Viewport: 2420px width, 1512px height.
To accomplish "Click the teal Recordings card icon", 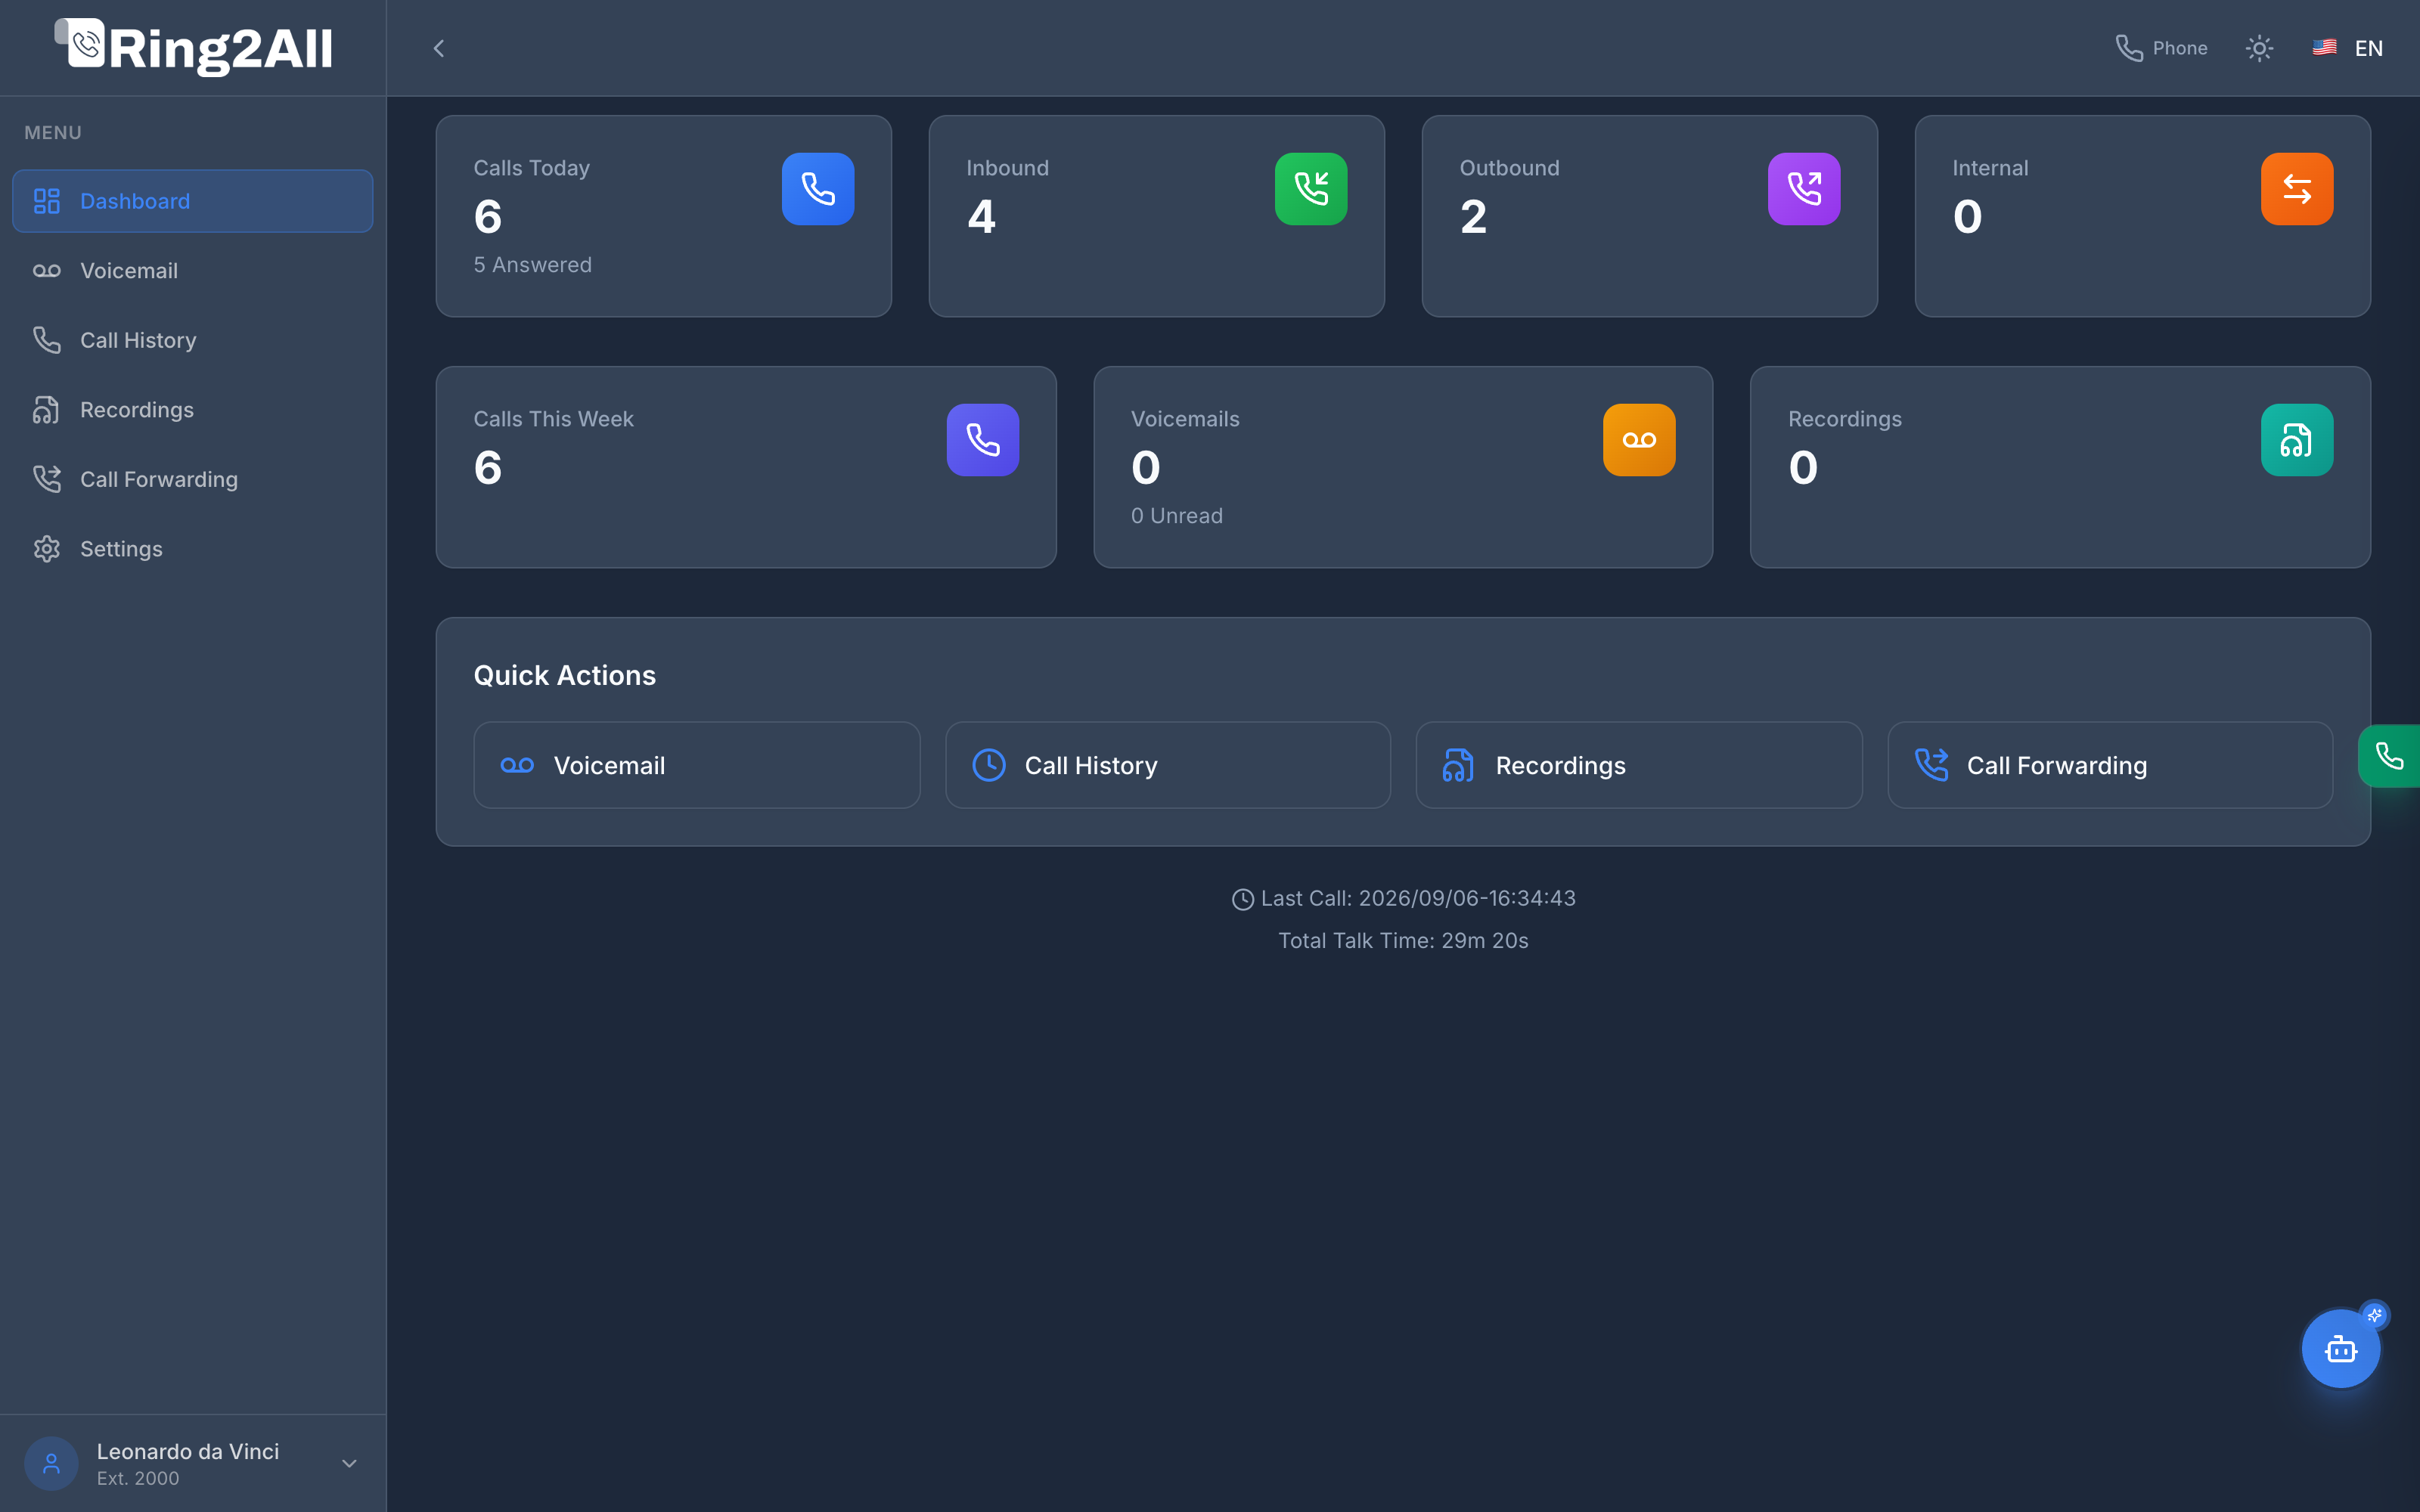I will 2297,440.
